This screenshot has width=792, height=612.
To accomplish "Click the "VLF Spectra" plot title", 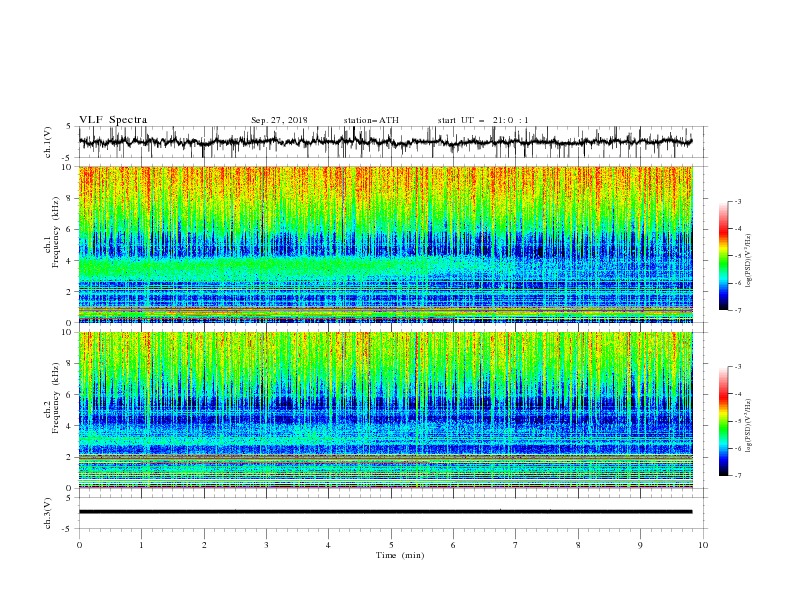I will coord(113,120).
